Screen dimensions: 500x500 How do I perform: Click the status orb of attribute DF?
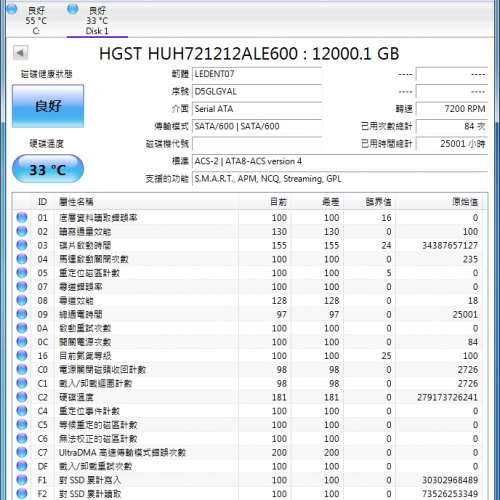tap(22, 466)
